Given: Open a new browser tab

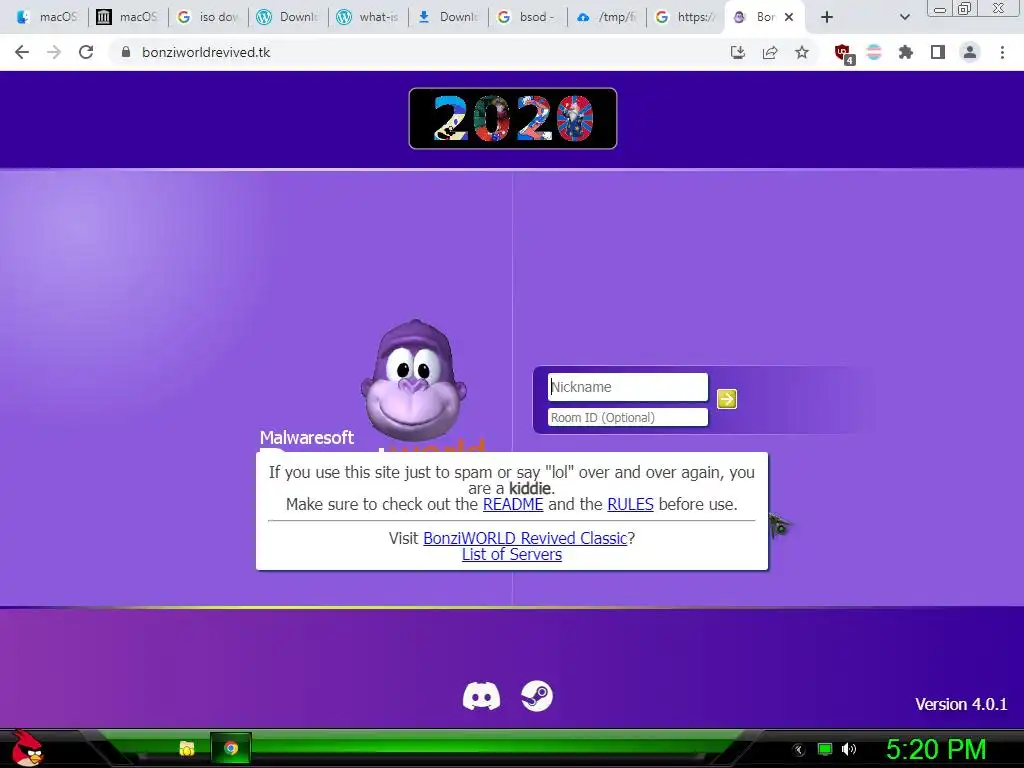Looking at the screenshot, I should click(x=827, y=17).
